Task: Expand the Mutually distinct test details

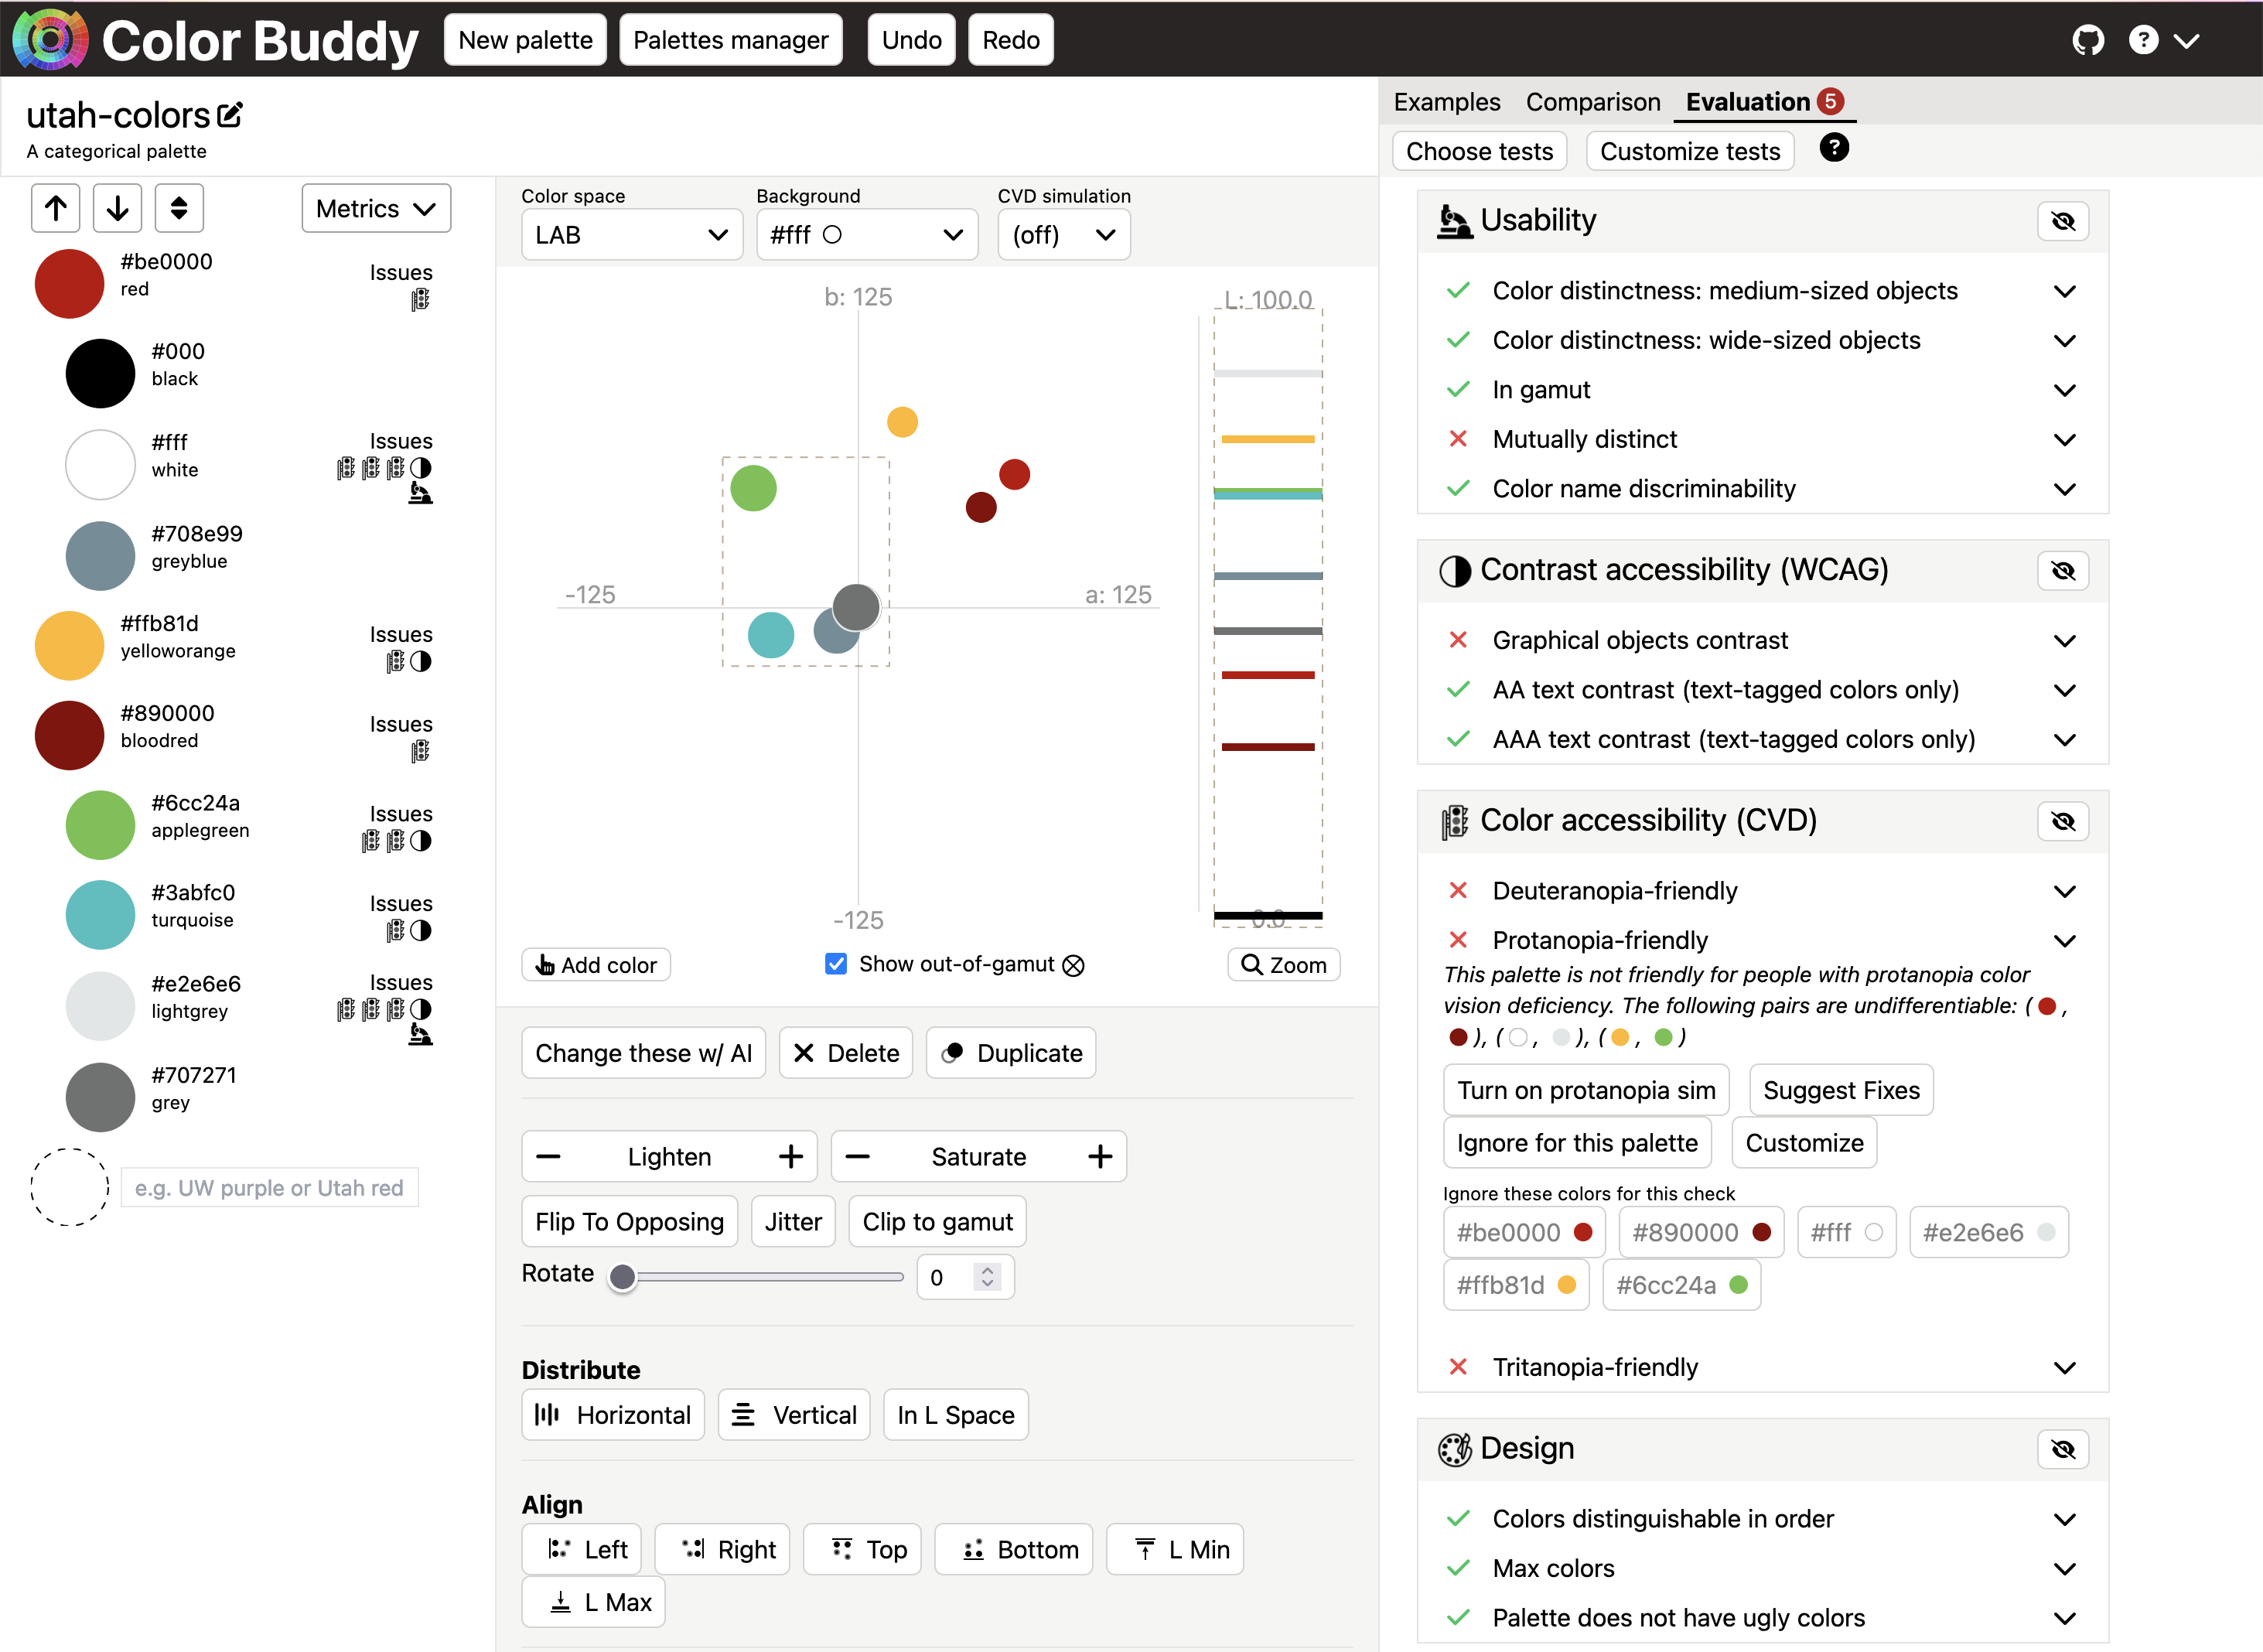Action: click(x=2064, y=440)
